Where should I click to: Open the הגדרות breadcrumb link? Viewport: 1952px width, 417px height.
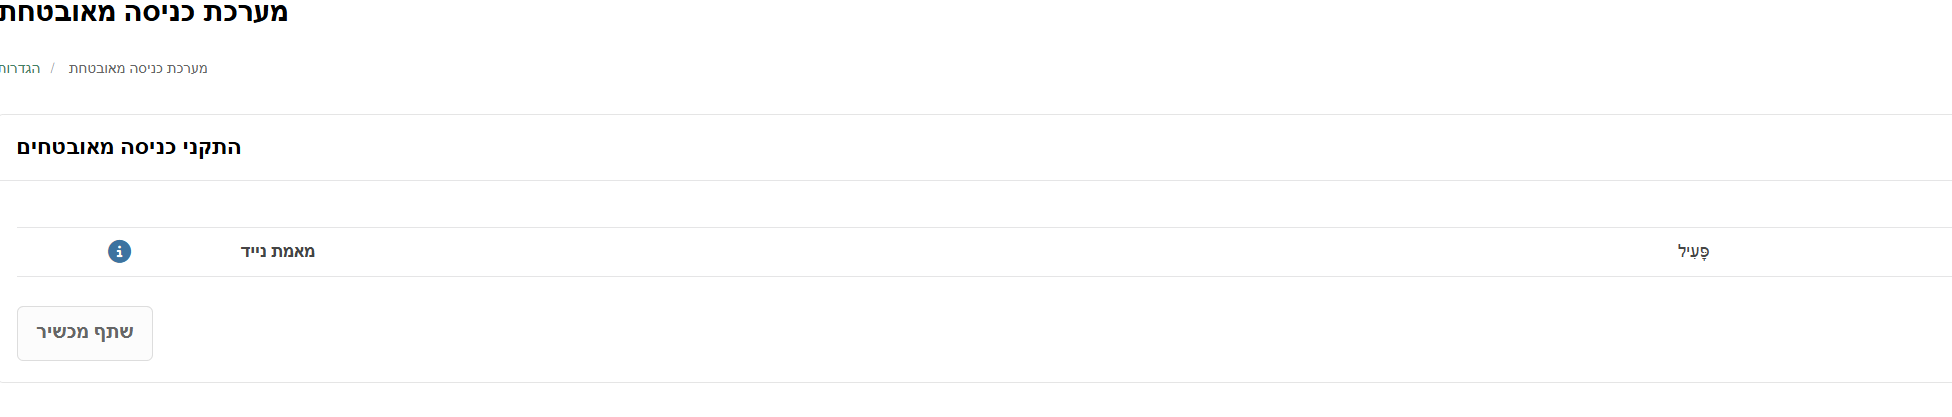click(x=20, y=68)
